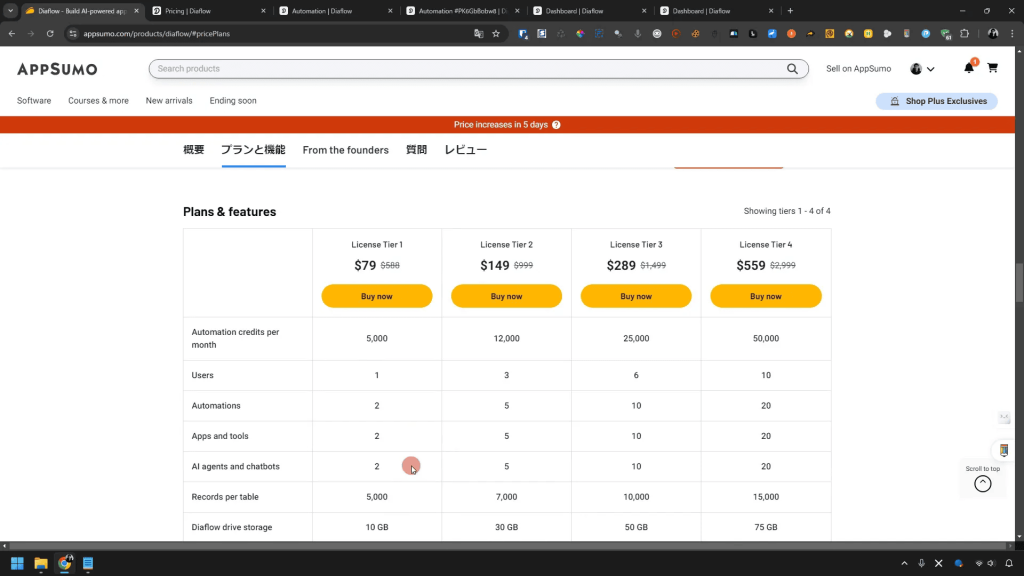
Task: Click the 75 GB storage cell
Action: pyautogui.click(x=765, y=527)
